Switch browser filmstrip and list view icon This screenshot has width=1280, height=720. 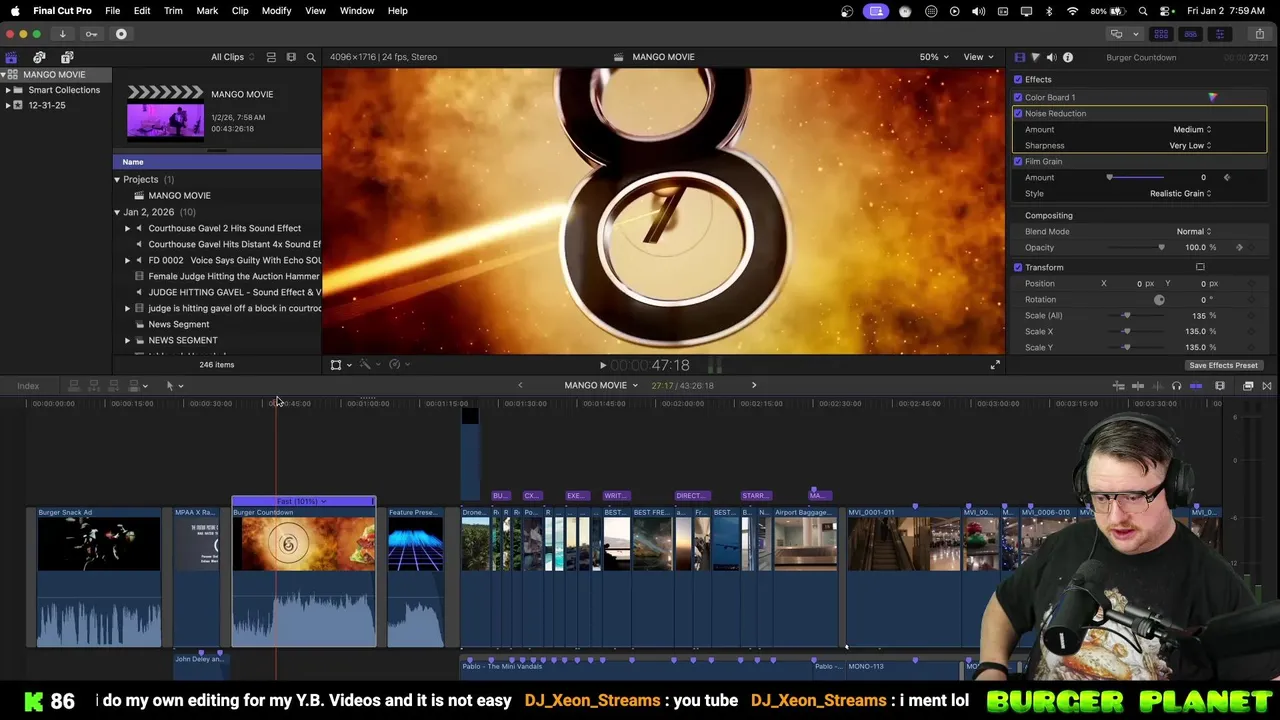point(291,57)
